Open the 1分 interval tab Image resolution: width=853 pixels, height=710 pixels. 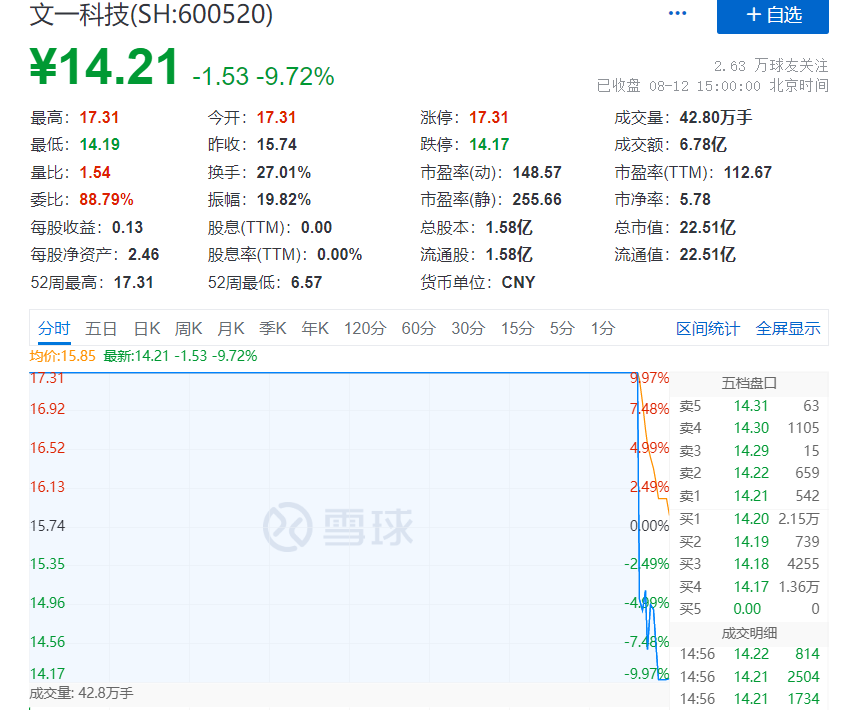point(602,328)
